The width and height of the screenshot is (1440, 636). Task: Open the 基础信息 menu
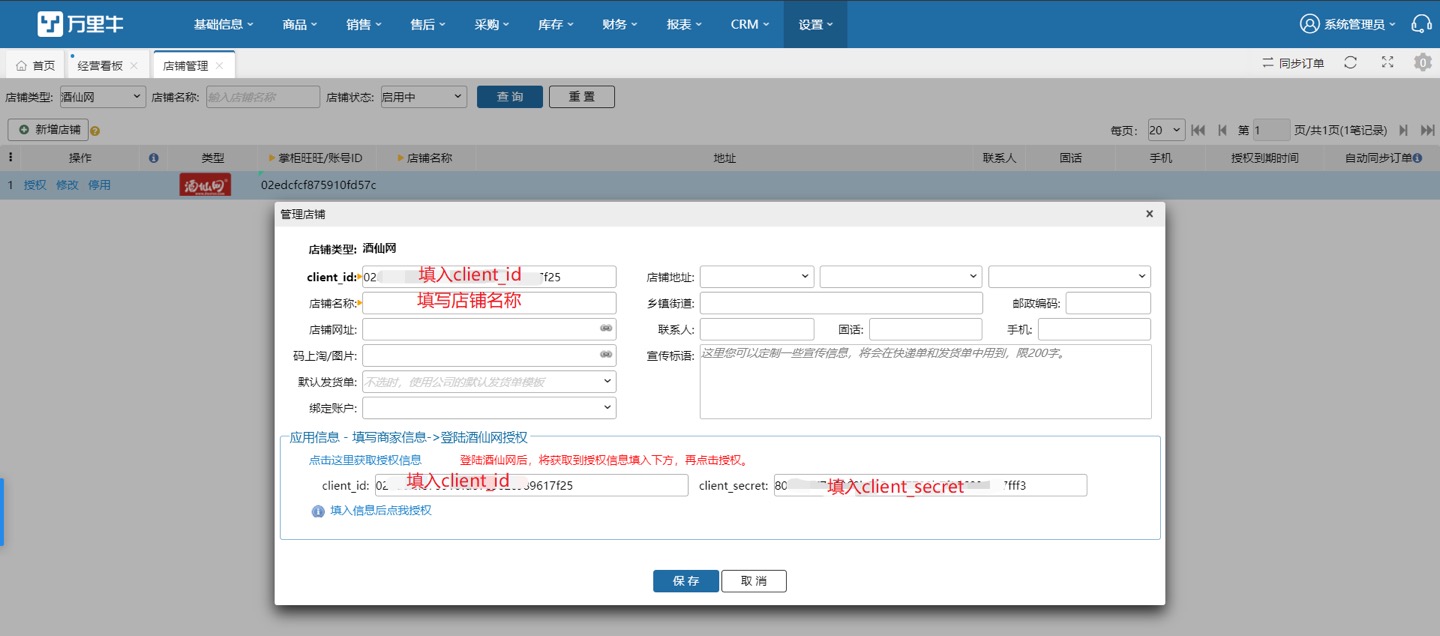point(223,24)
